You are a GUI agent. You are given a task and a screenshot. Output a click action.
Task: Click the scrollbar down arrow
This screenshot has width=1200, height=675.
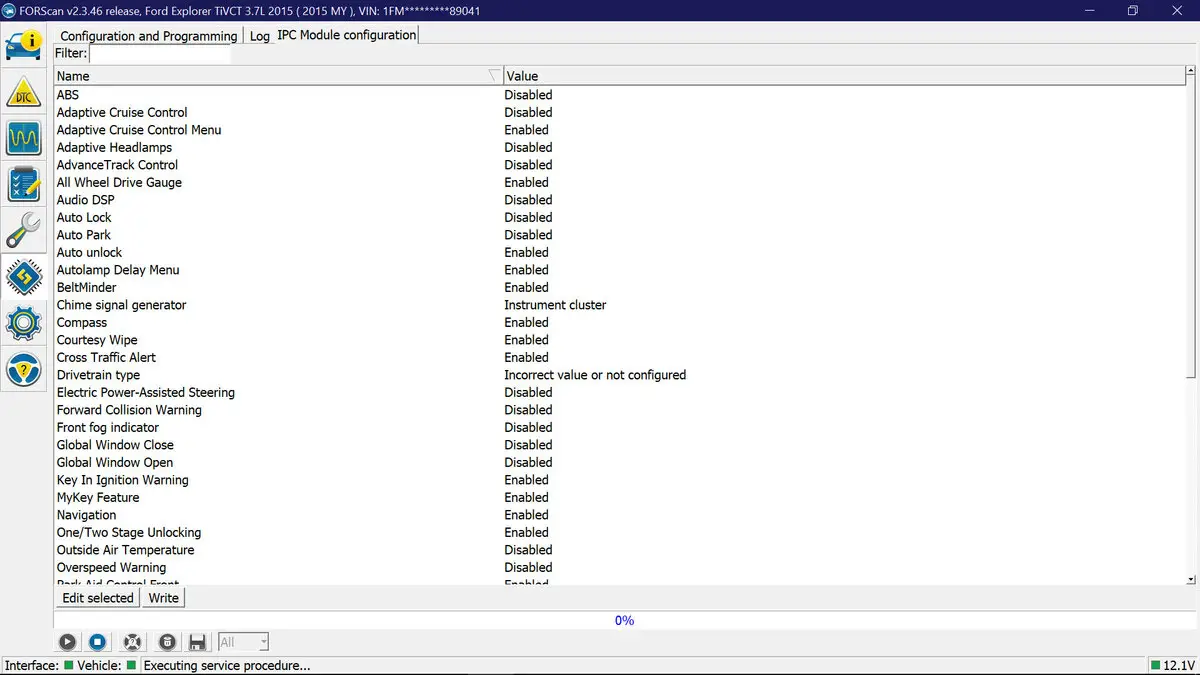(x=1191, y=579)
